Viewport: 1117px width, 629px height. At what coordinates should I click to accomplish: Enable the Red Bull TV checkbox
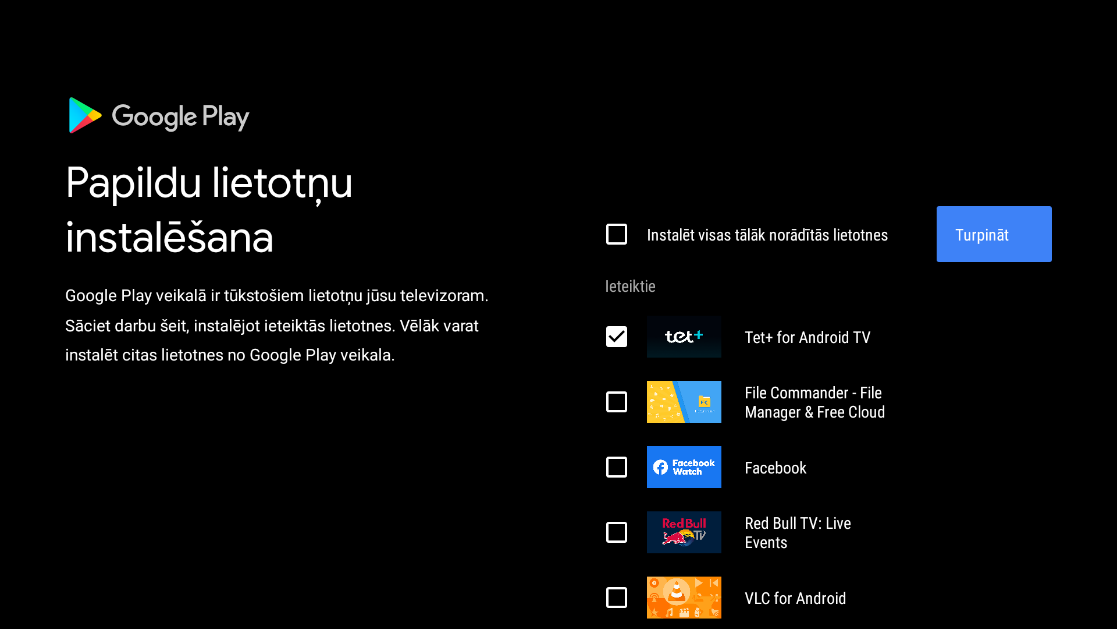[x=616, y=532]
